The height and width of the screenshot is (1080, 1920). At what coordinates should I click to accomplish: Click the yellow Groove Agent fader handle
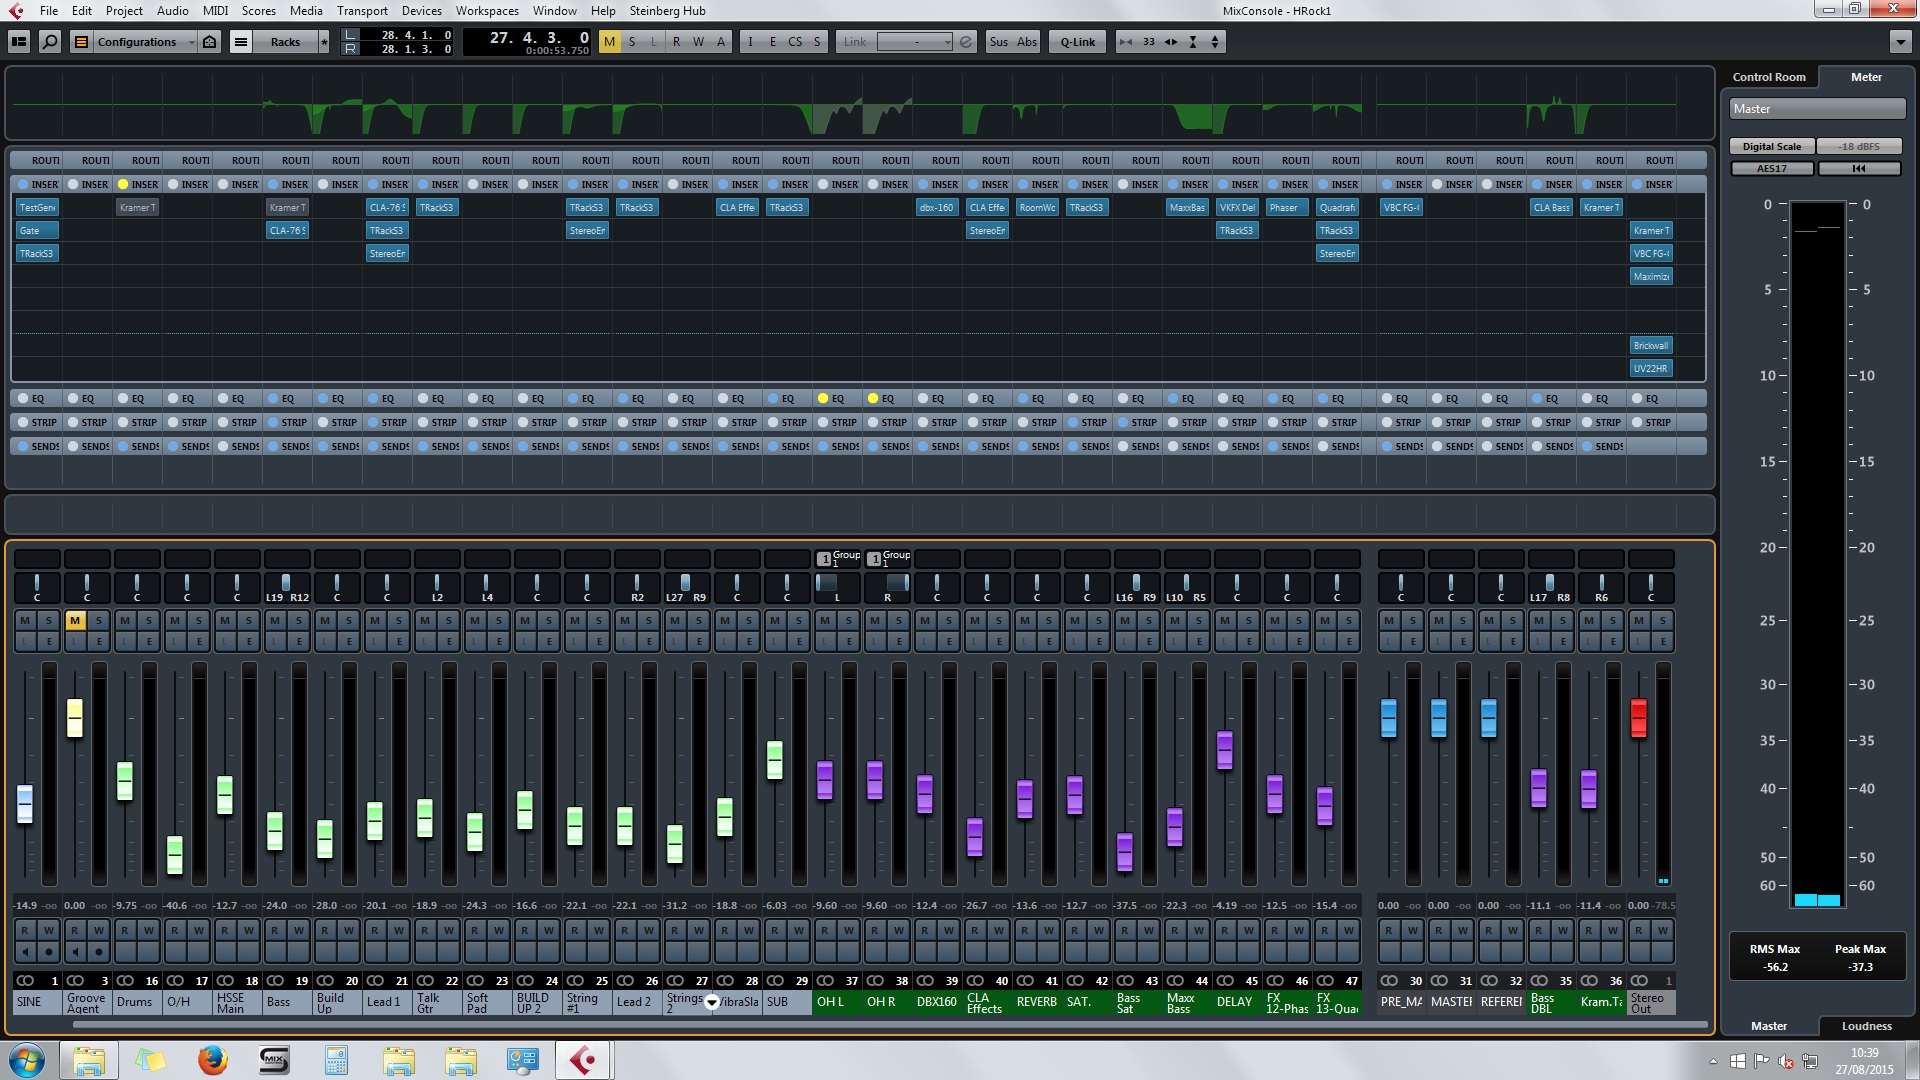(x=74, y=718)
